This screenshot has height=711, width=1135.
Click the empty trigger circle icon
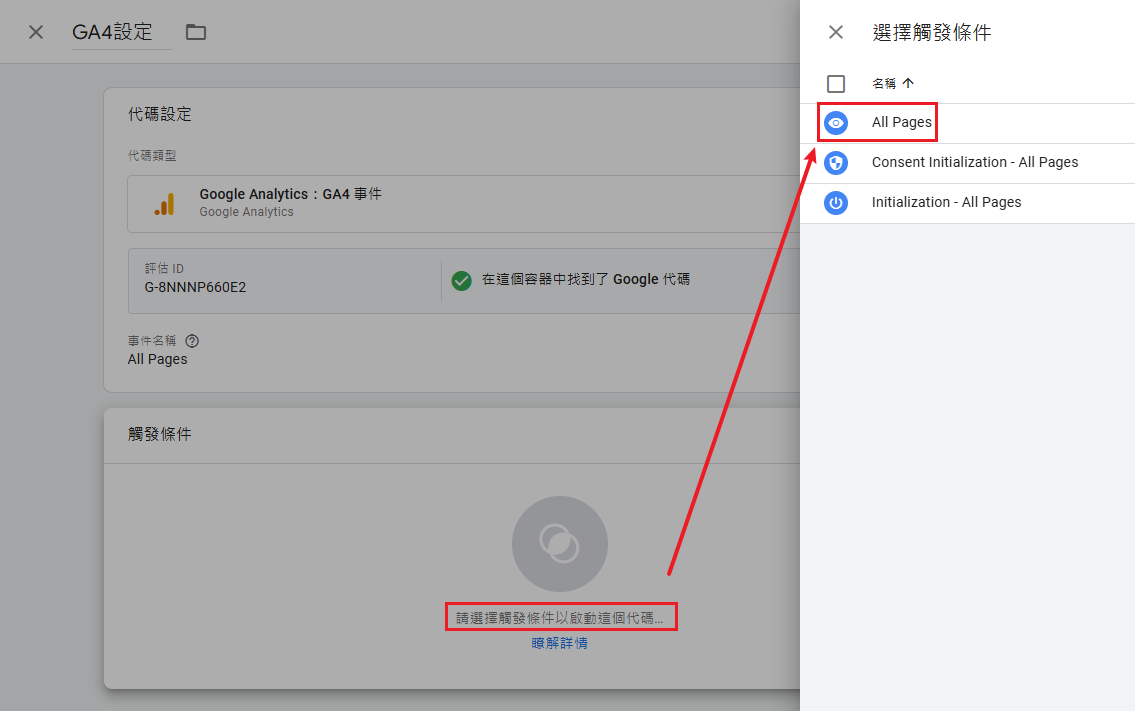click(x=560, y=544)
